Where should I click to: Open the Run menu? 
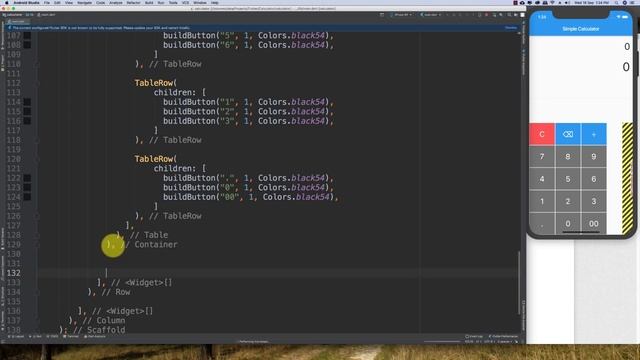(x=161, y=2)
